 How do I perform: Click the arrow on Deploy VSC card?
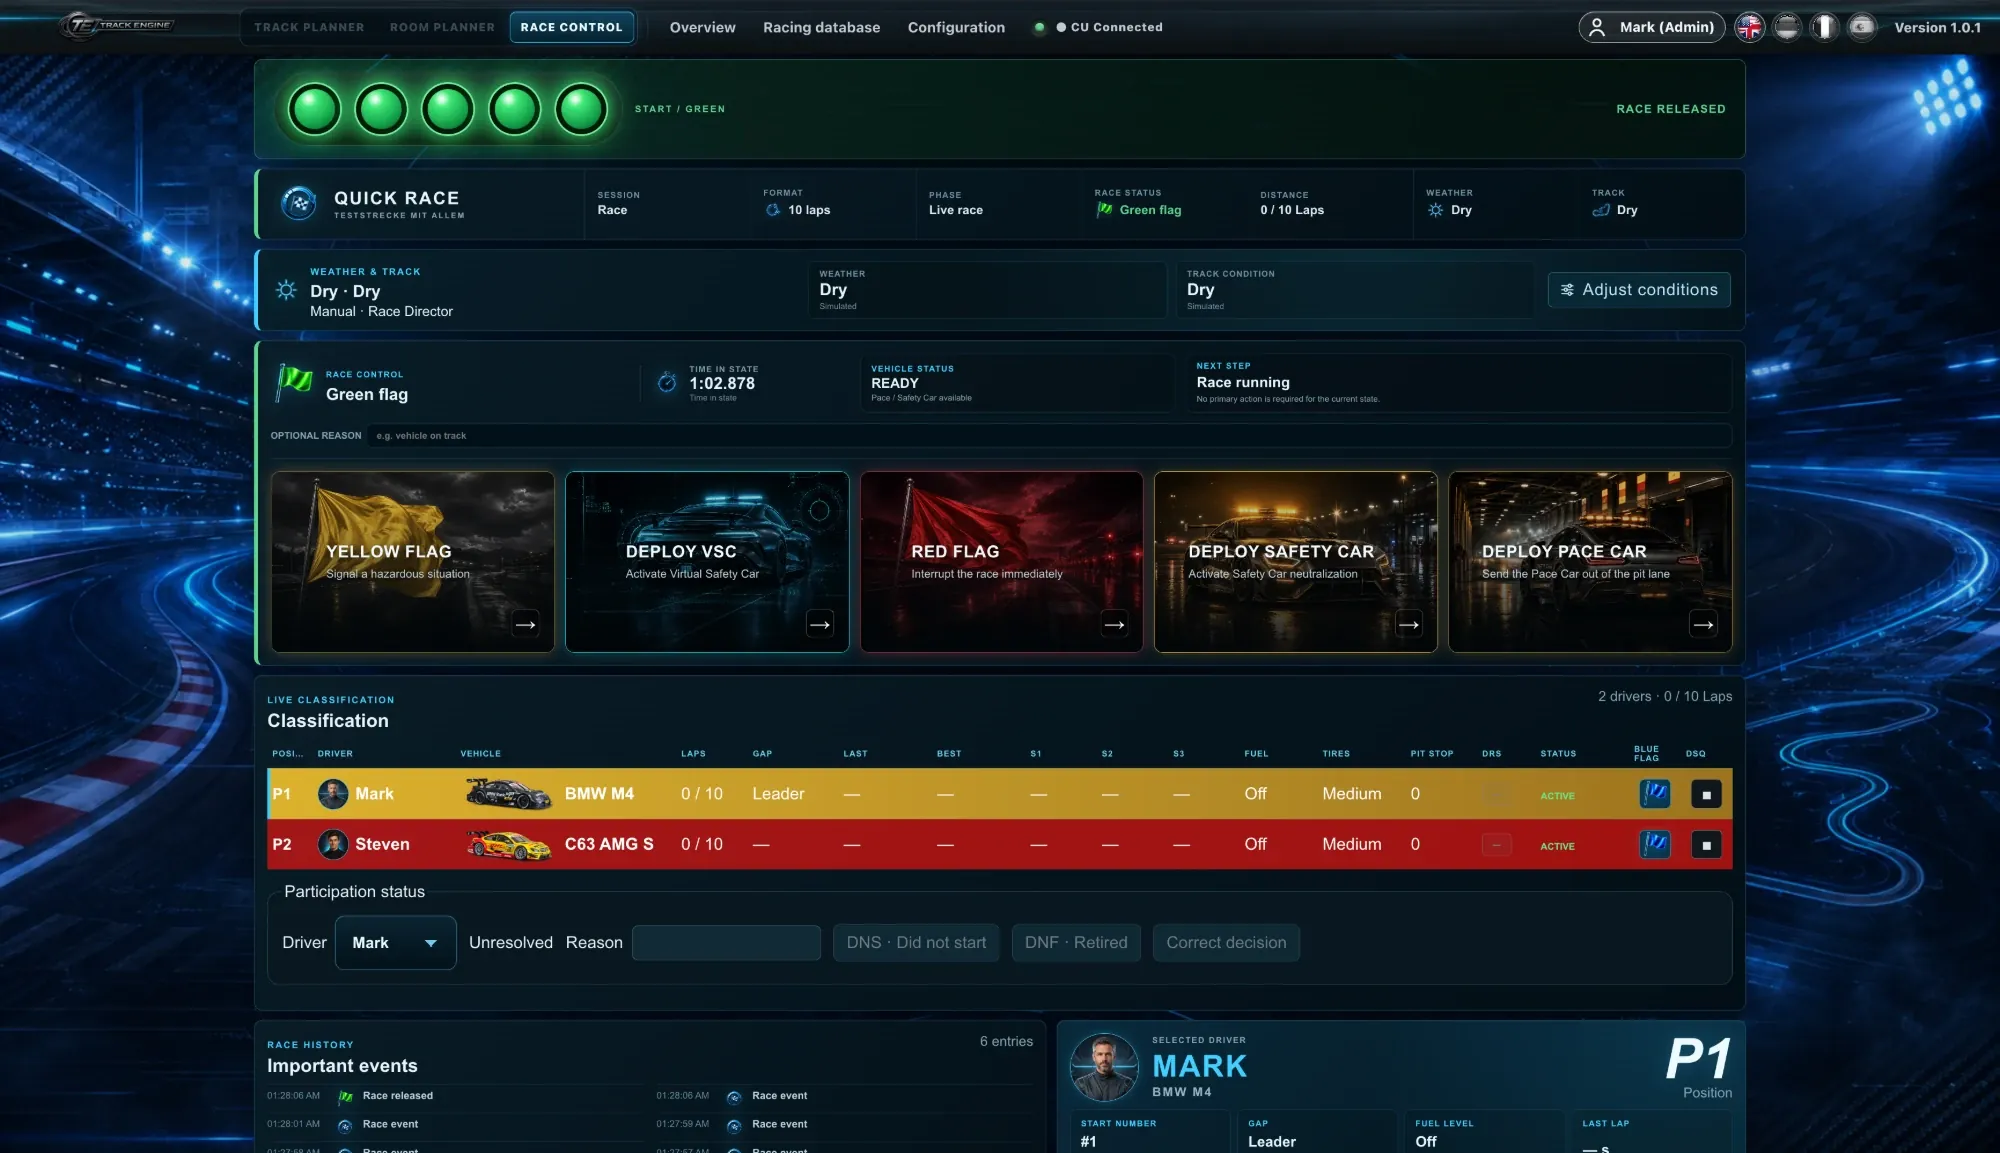tap(820, 625)
